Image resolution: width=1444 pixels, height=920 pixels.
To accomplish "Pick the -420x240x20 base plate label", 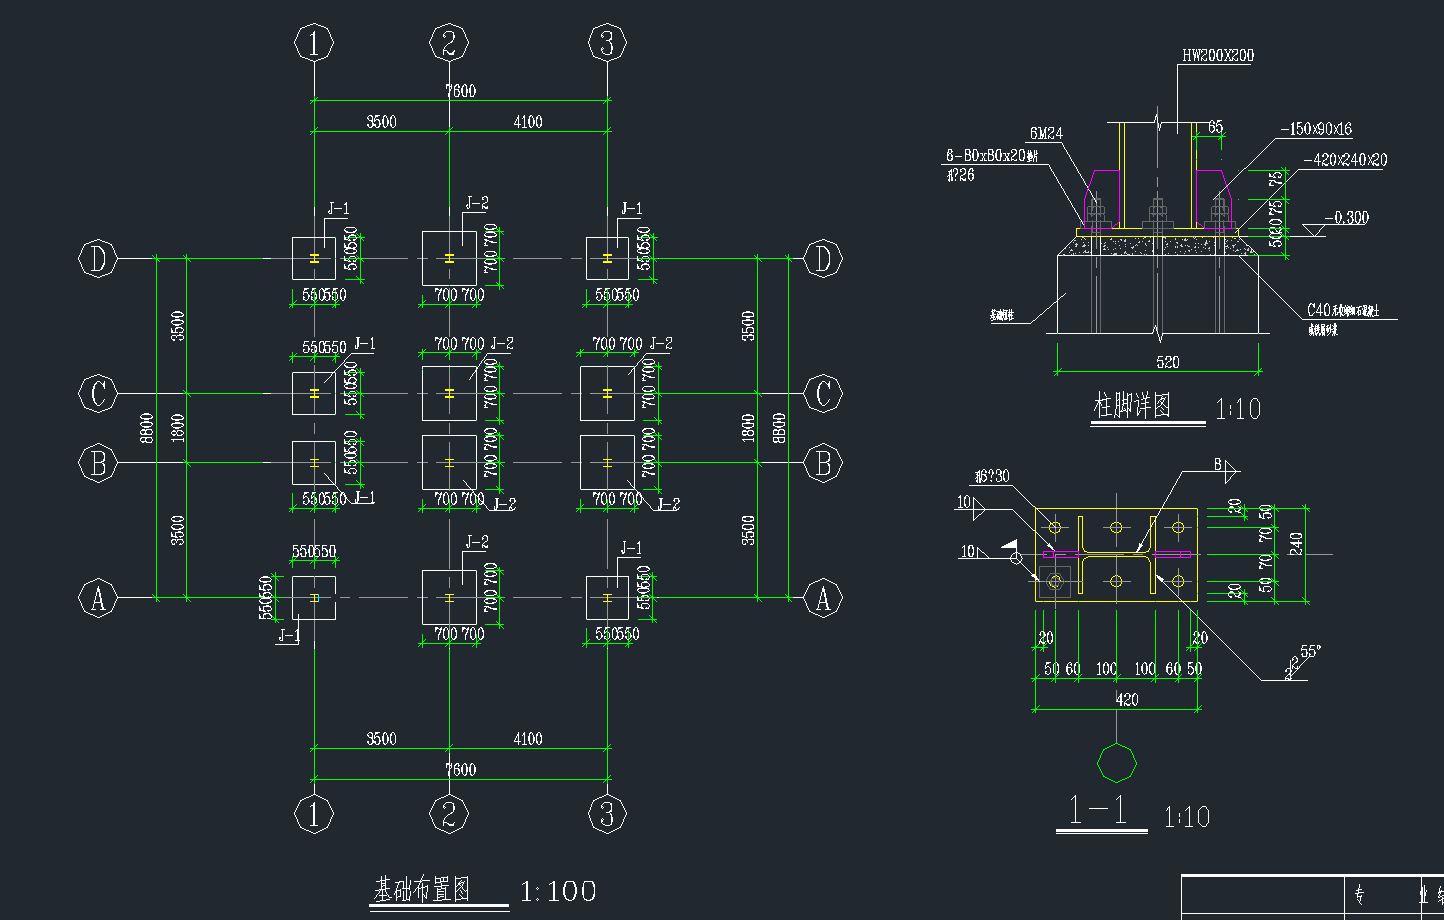I will 1345,160.
